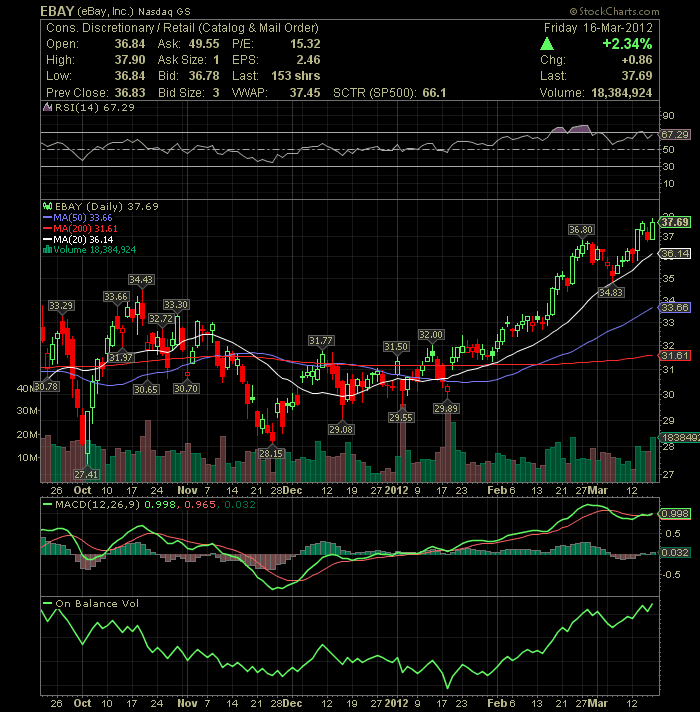The image size is (700, 712).
Task: Click the High value 37.90
Action: (130, 60)
